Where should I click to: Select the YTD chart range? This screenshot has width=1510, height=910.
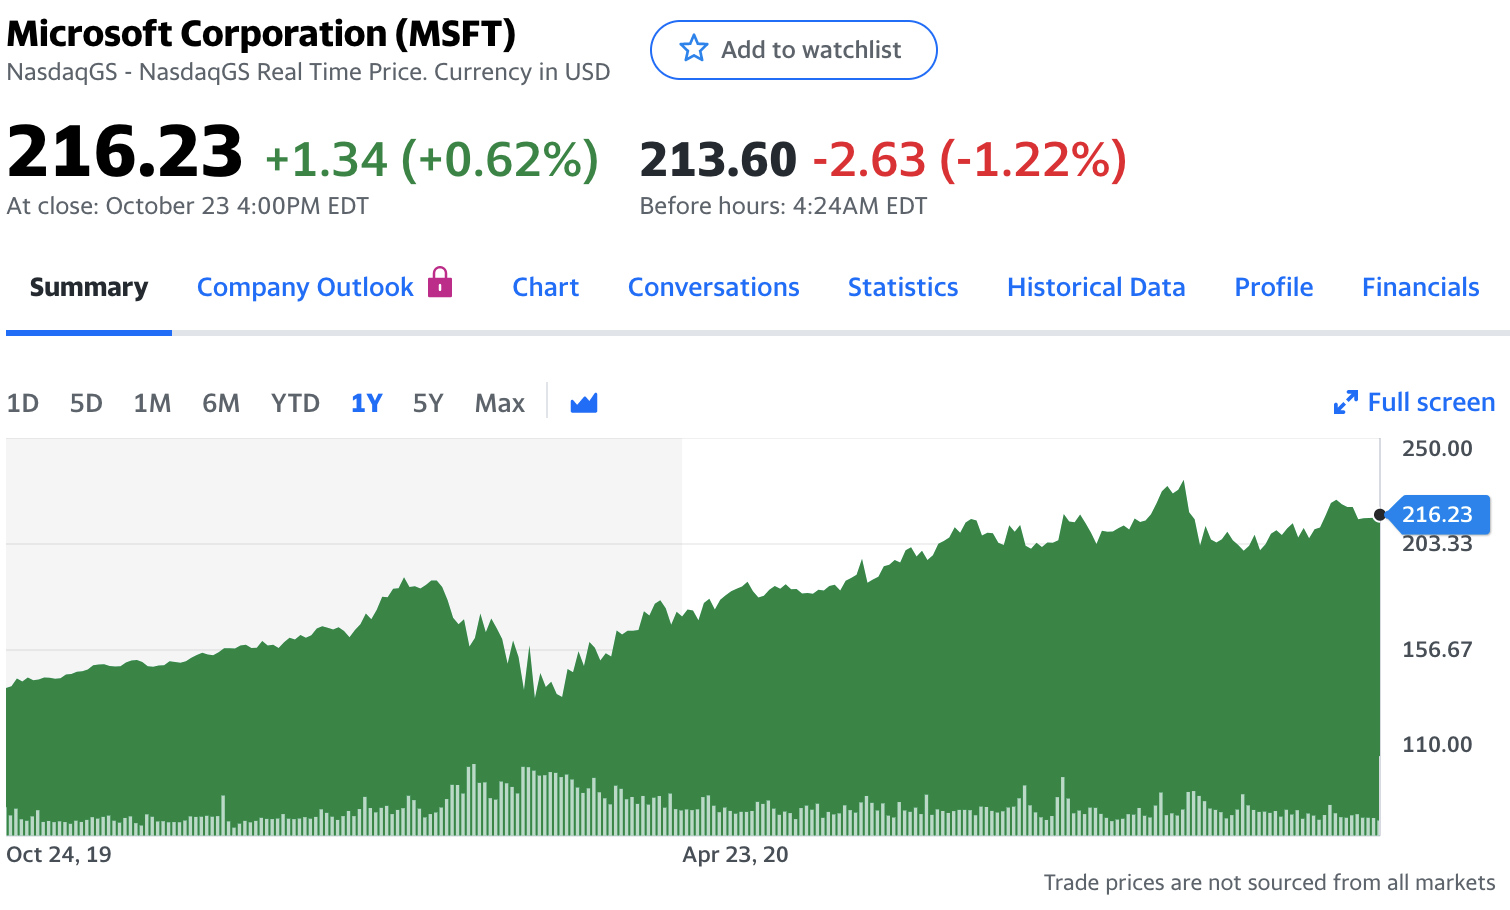tap(295, 403)
